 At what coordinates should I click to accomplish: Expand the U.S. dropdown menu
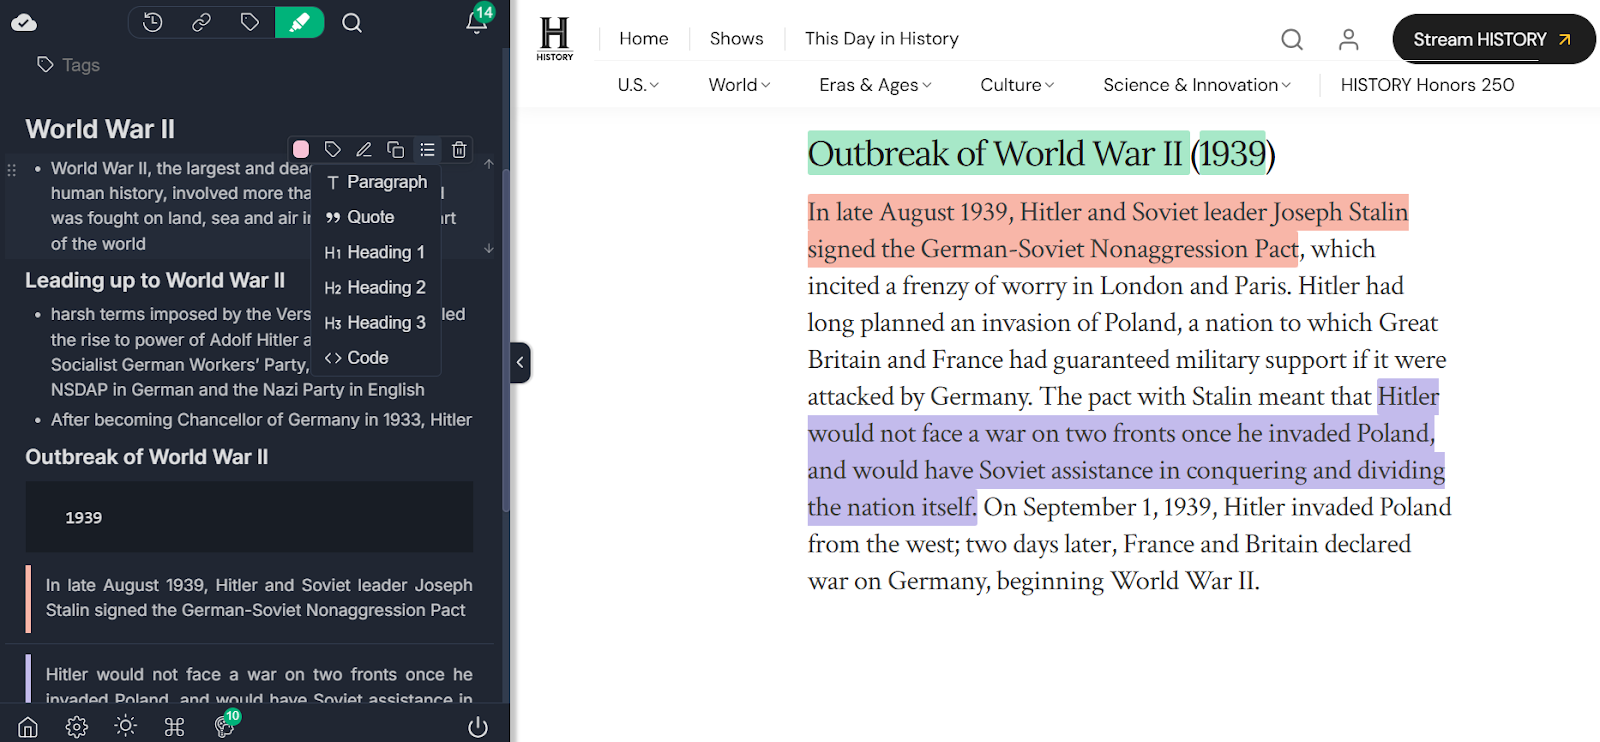[x=638, y=85]
